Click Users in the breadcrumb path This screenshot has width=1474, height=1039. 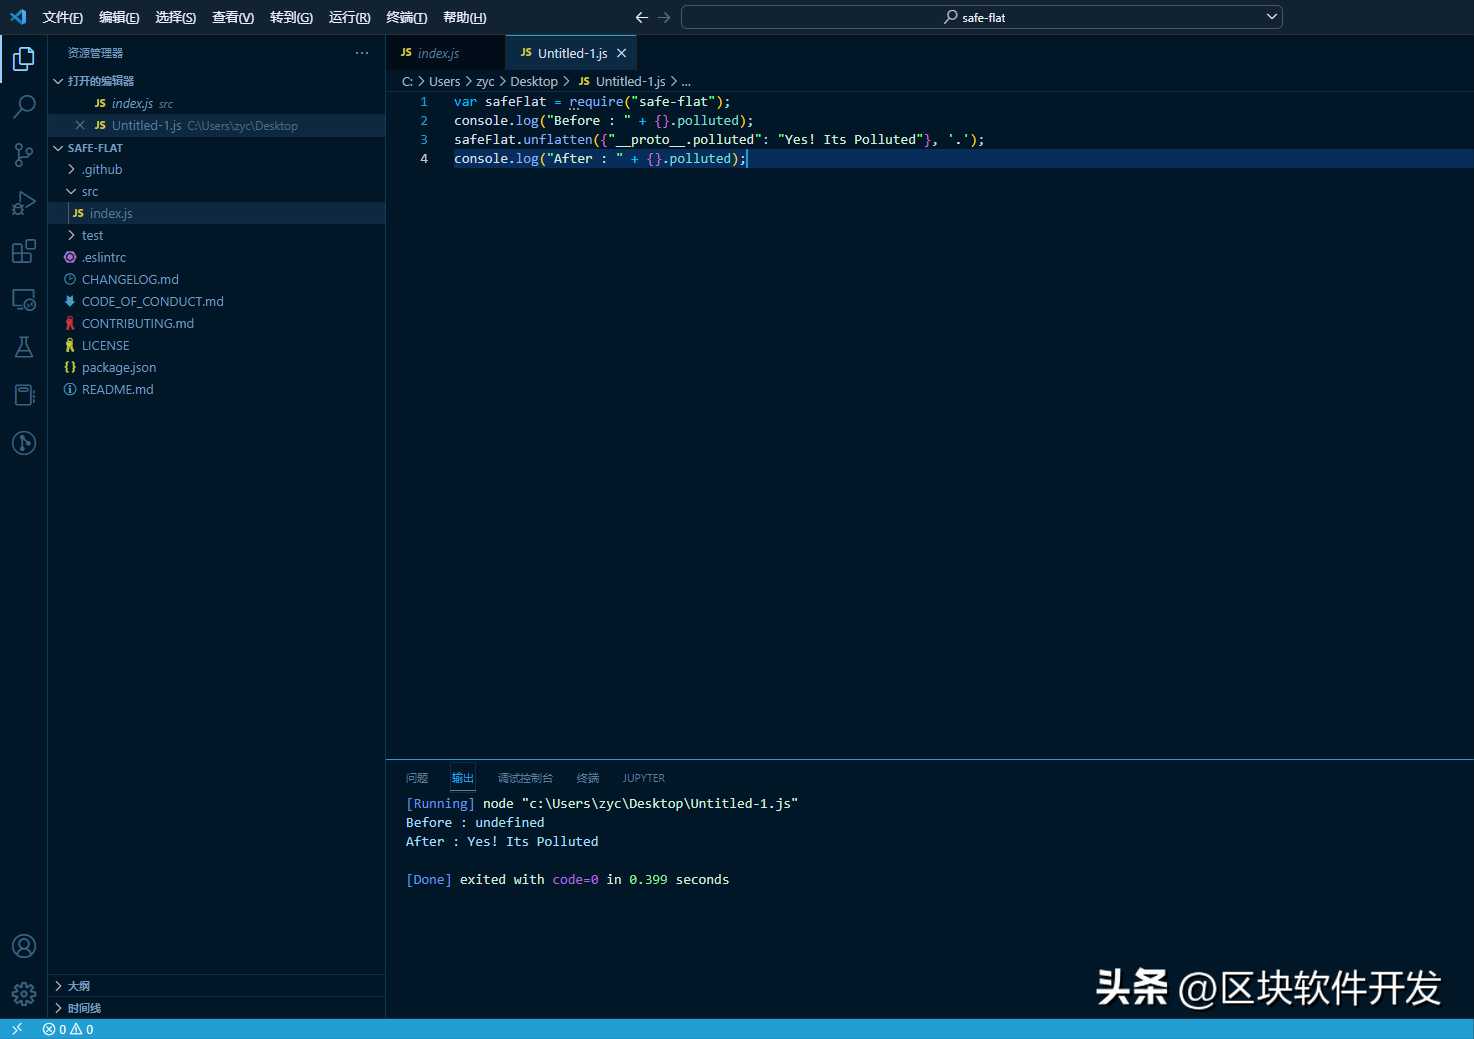[x=444, y=82]
